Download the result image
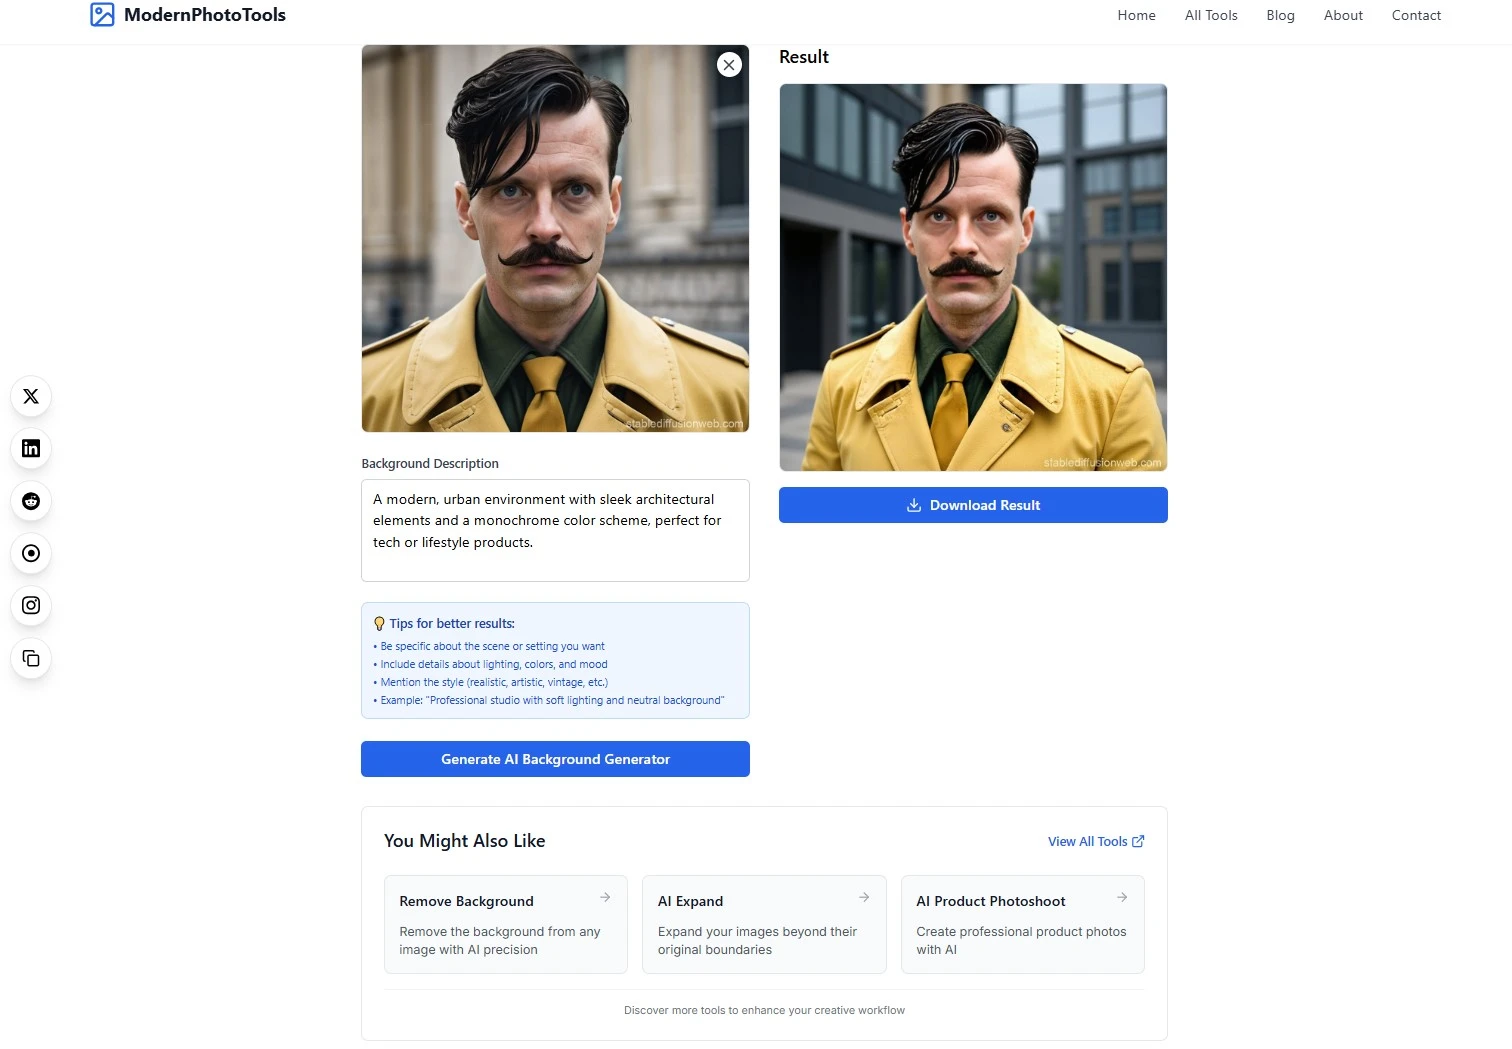Image resolution: width=1512 pixels, height=1049 pixels. [973, 505]
